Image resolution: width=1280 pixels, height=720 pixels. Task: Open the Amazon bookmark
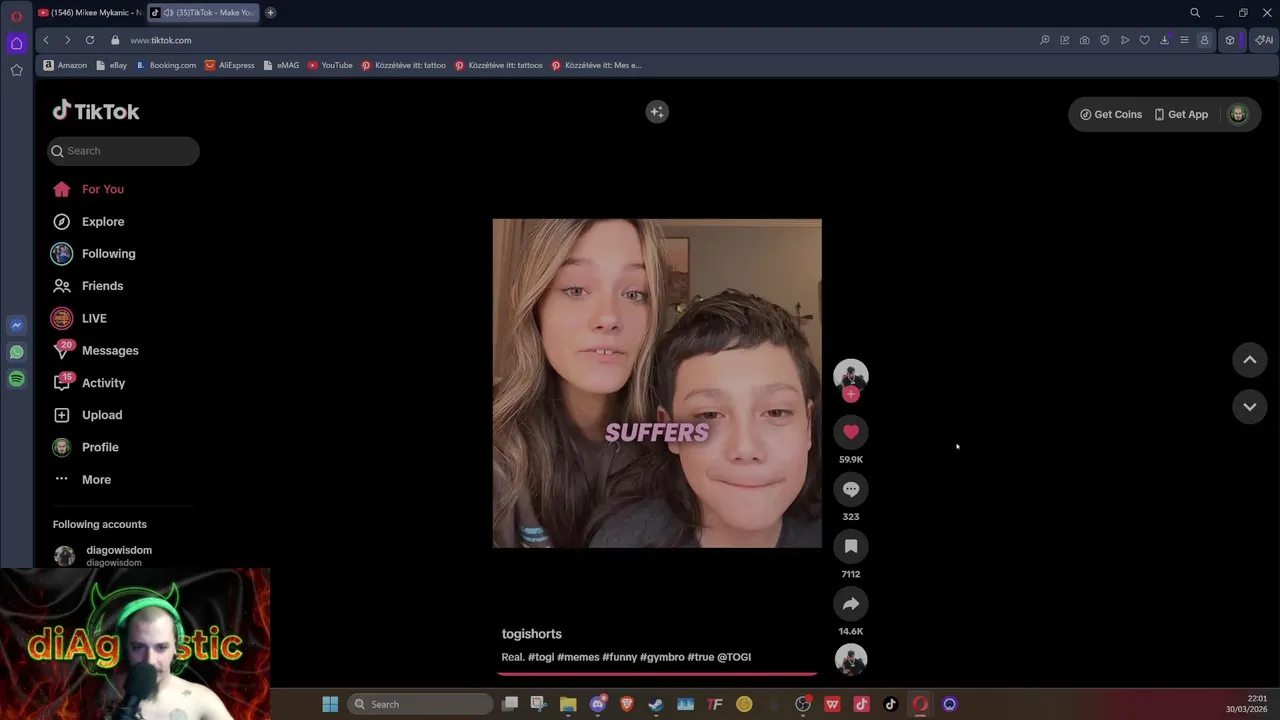tap(65, 65)
